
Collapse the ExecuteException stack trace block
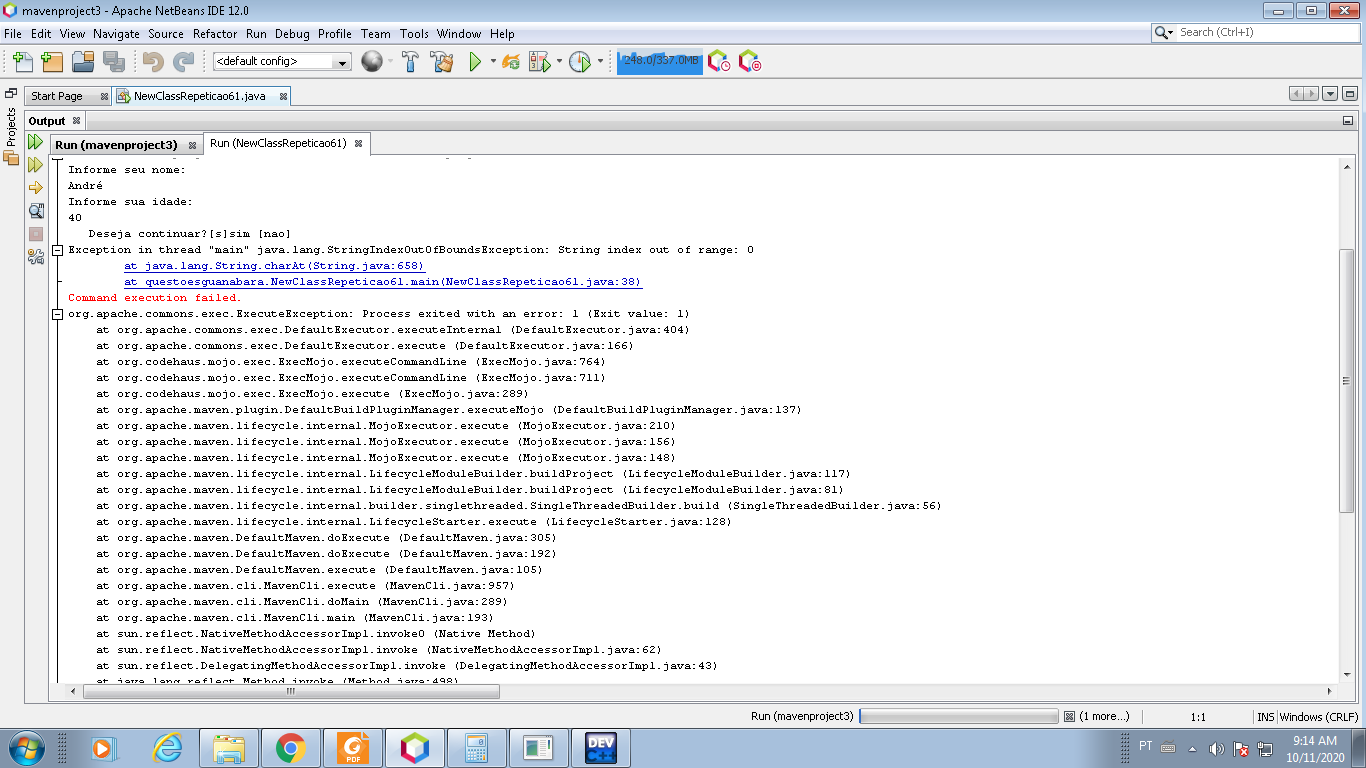(57, 314)
